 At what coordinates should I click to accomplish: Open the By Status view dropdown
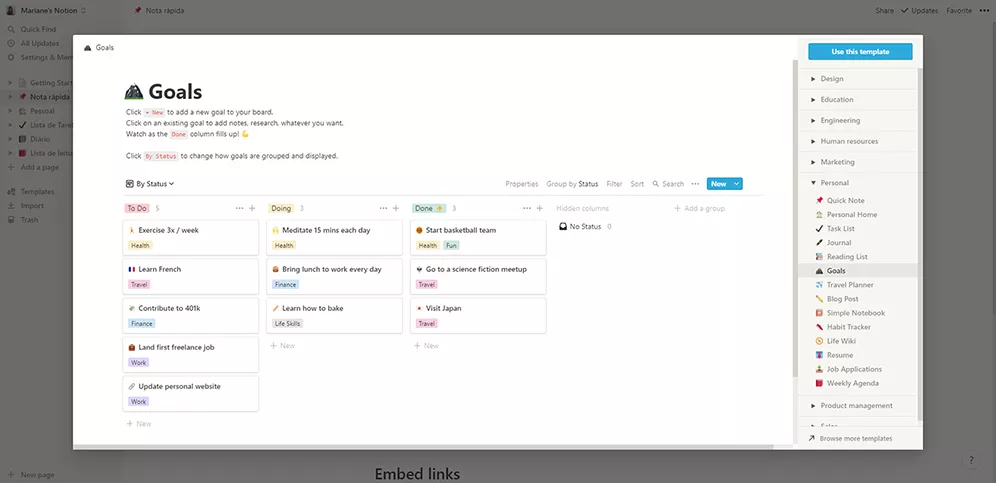coord(150,184)
